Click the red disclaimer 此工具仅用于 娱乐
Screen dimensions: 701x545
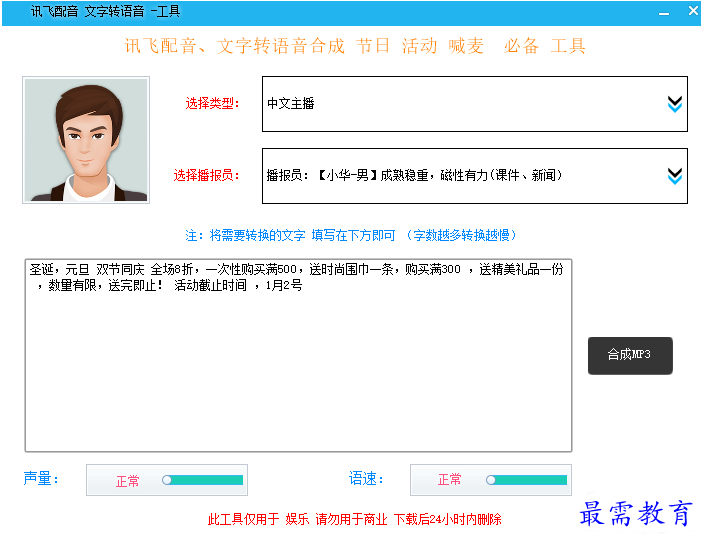click(x=355, y=519)
